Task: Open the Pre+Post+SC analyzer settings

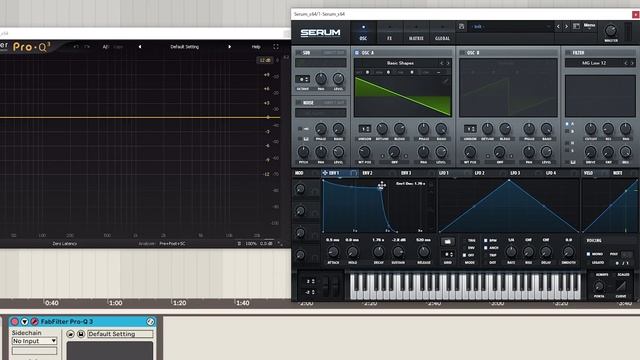Action: [172, 244]
